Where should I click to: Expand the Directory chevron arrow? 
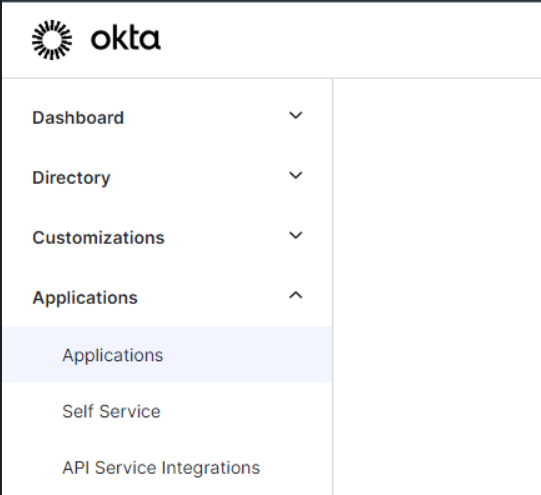click(296, 175)
